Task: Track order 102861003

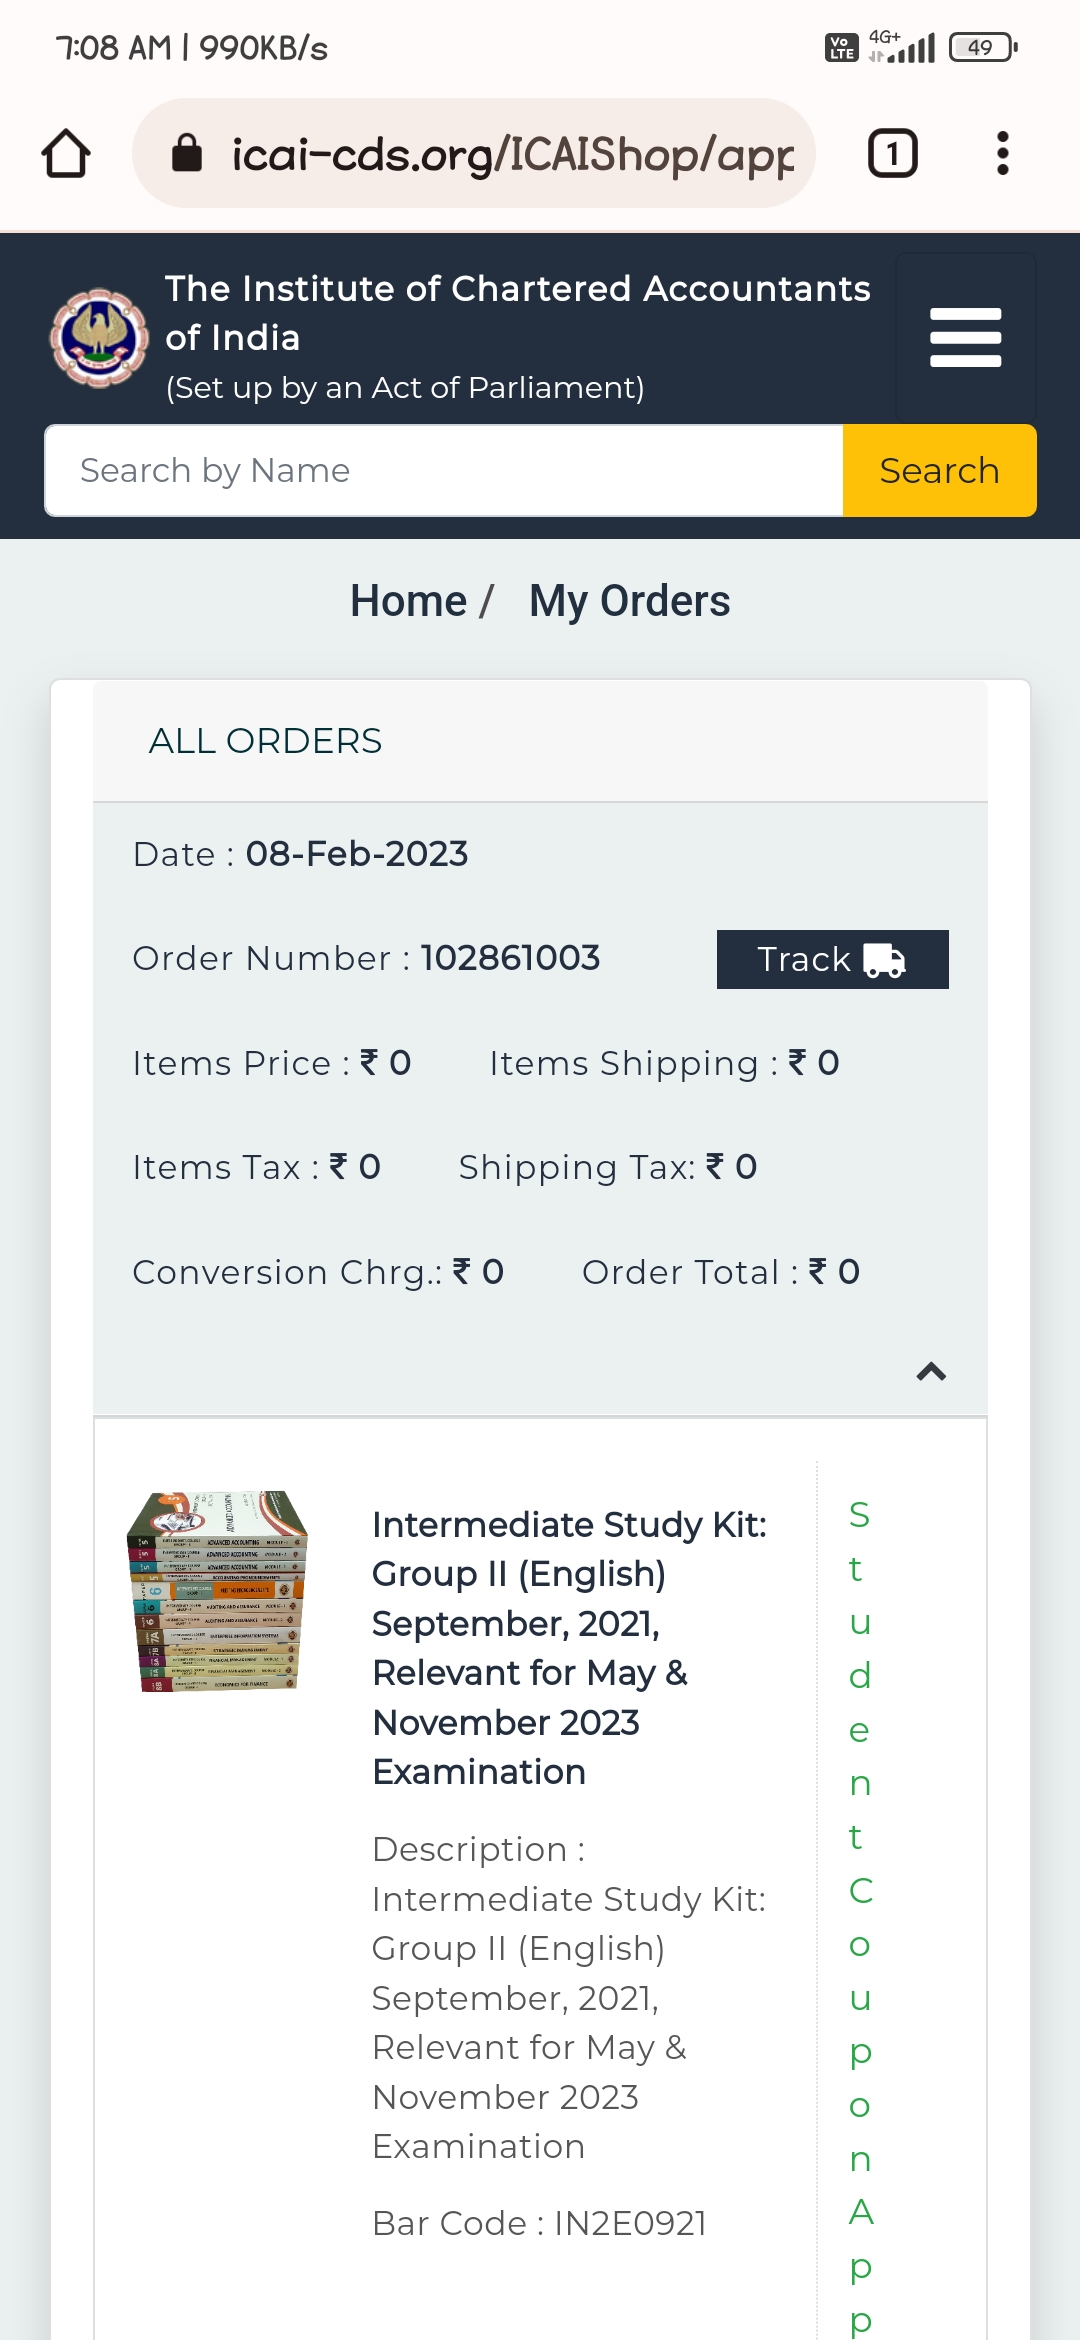Action: 832,959
